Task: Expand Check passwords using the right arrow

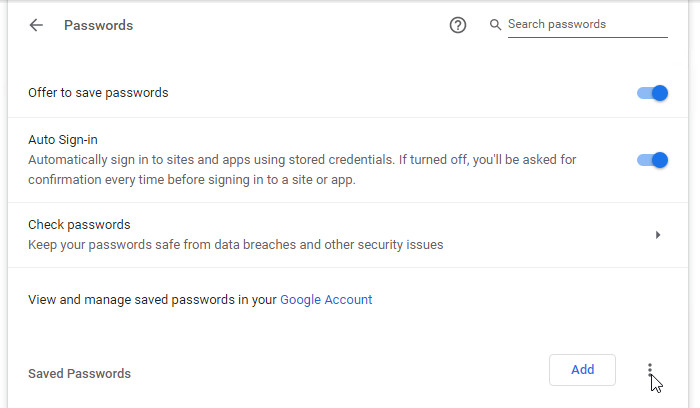Action: click(657, 235)
